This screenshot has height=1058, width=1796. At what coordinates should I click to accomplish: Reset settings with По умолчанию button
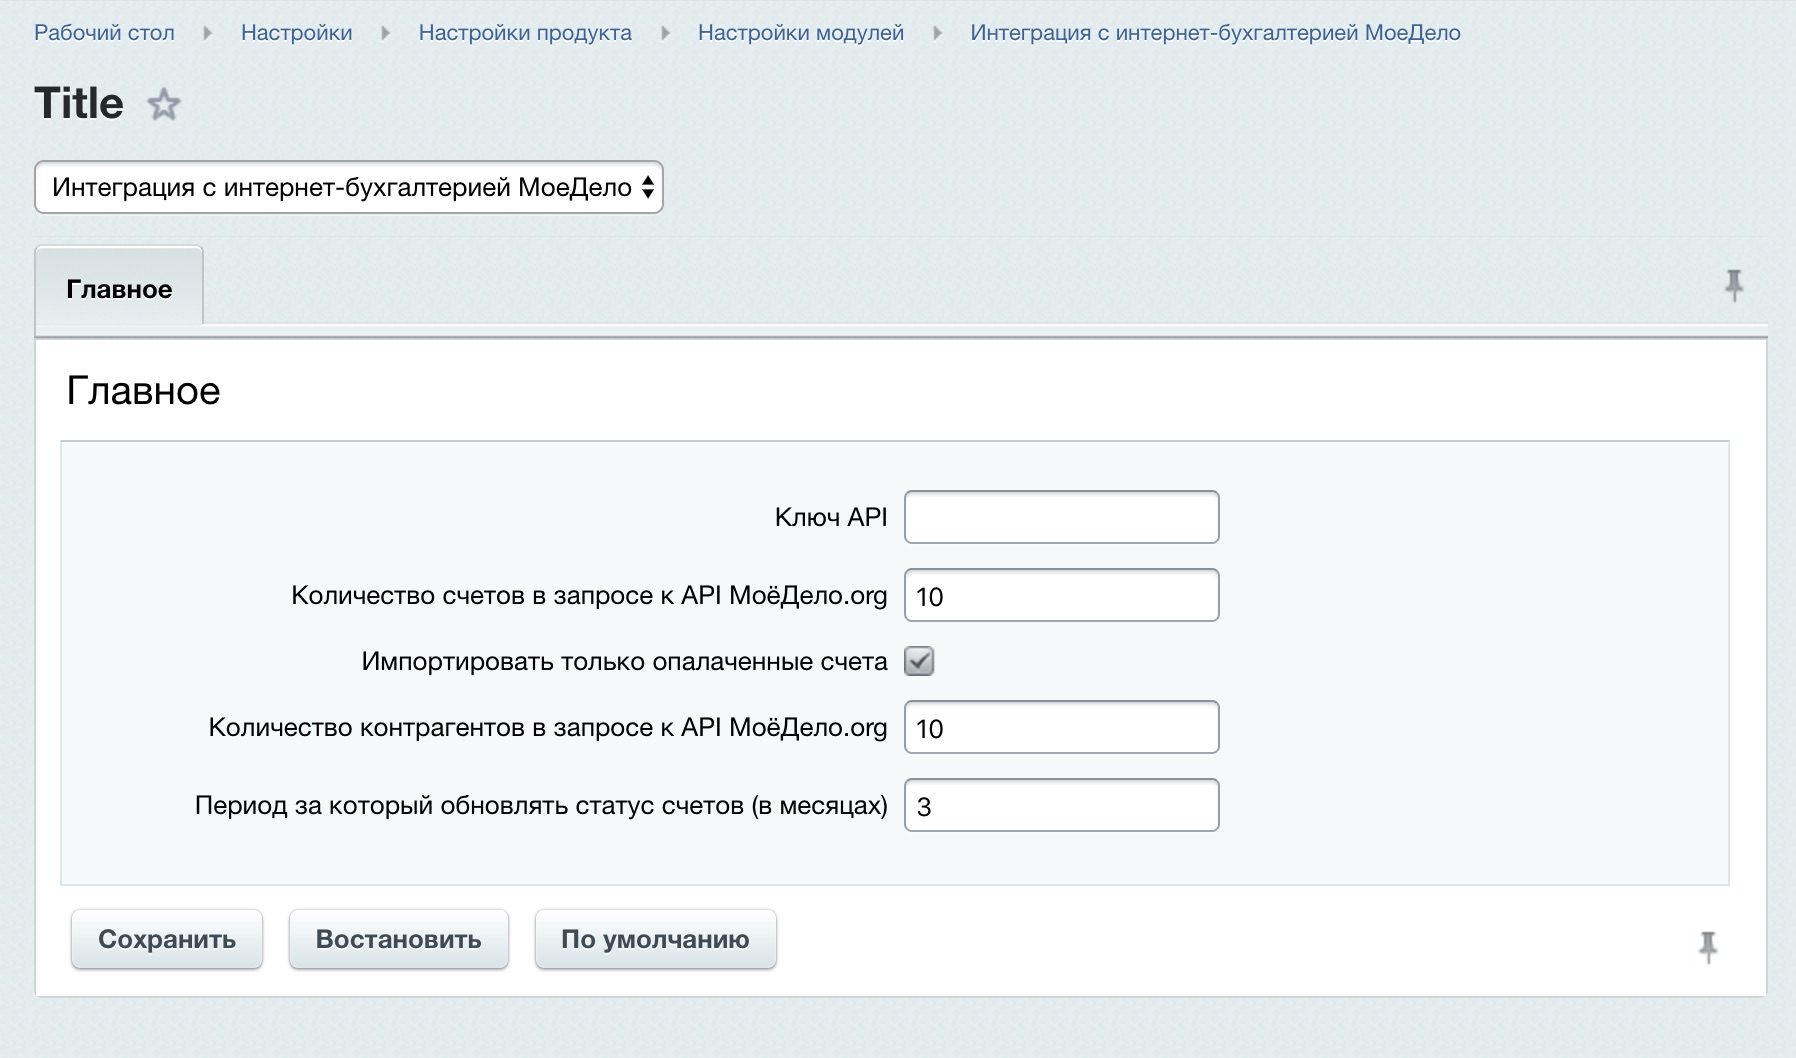pyautogui.click(x=655, y=939)
